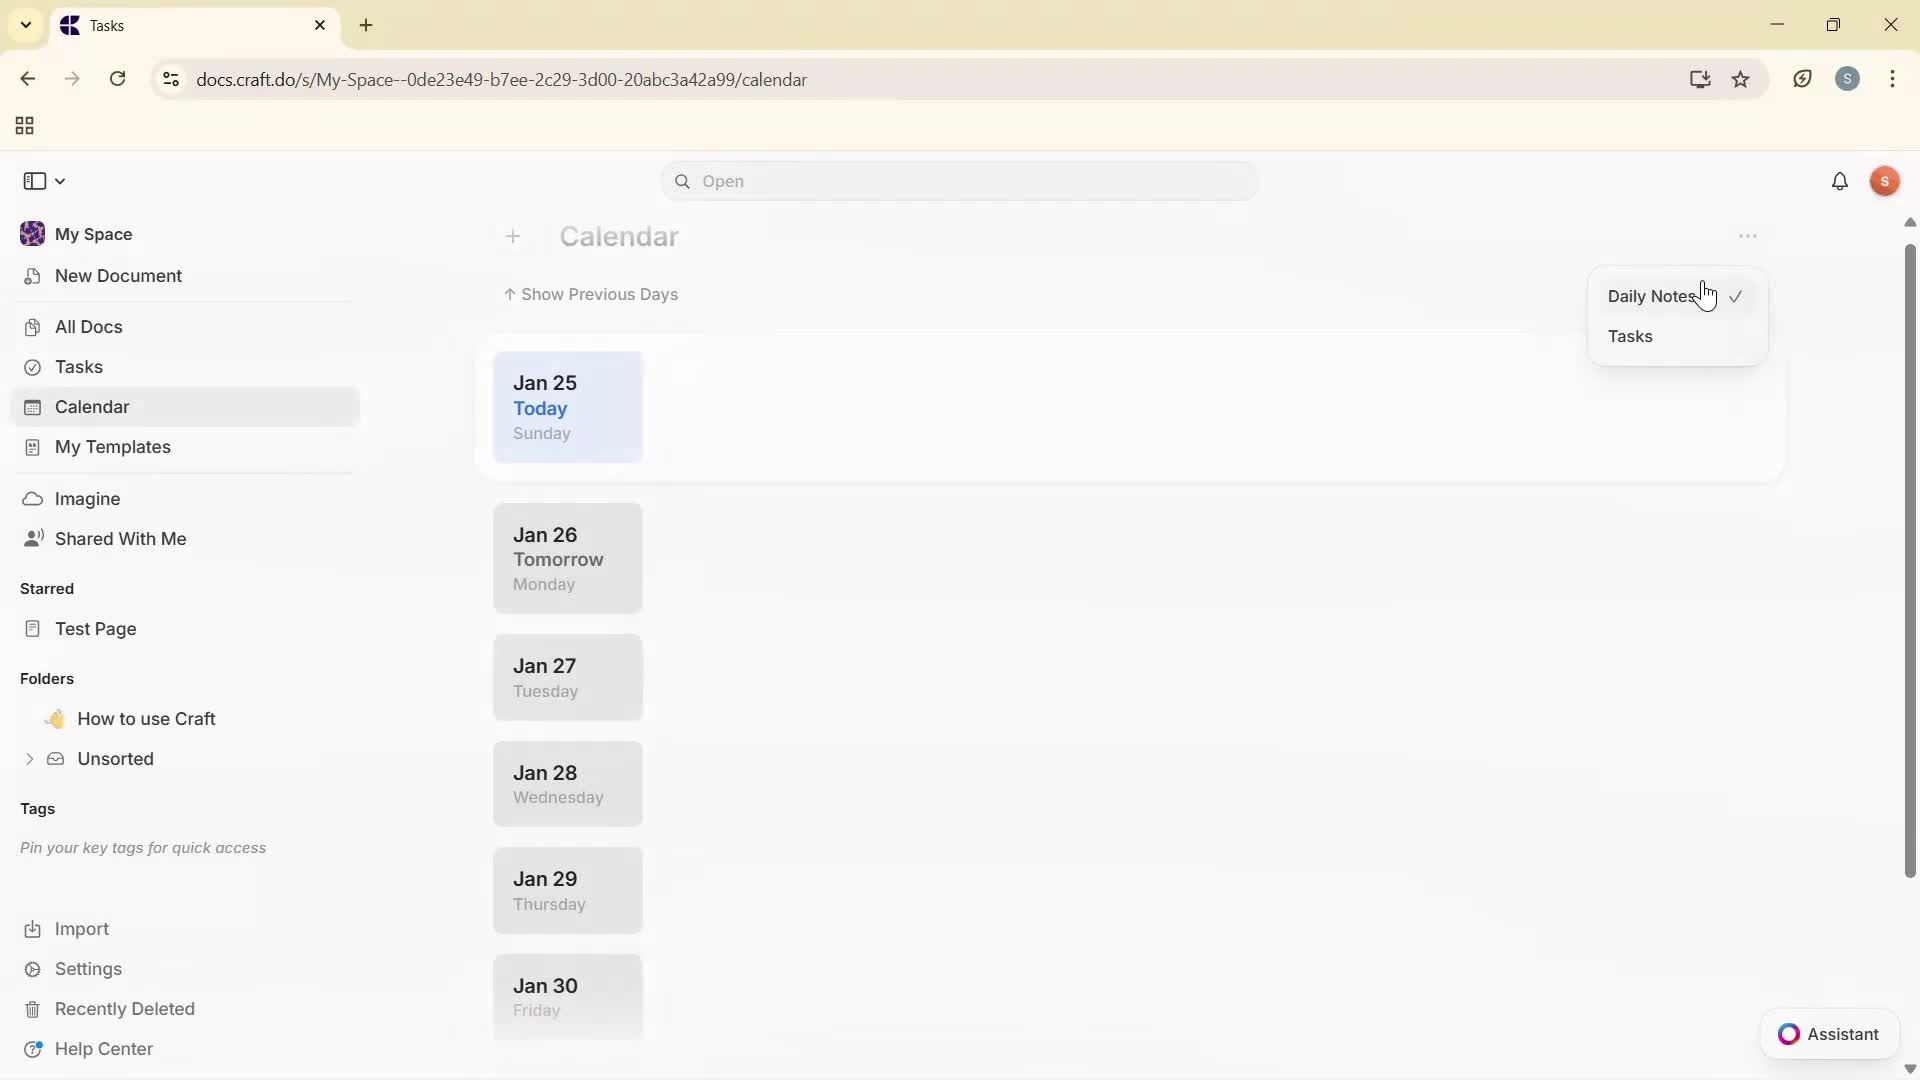
Task: Click the Open search field
Action: pyautogui.click(x=959, y=182)
